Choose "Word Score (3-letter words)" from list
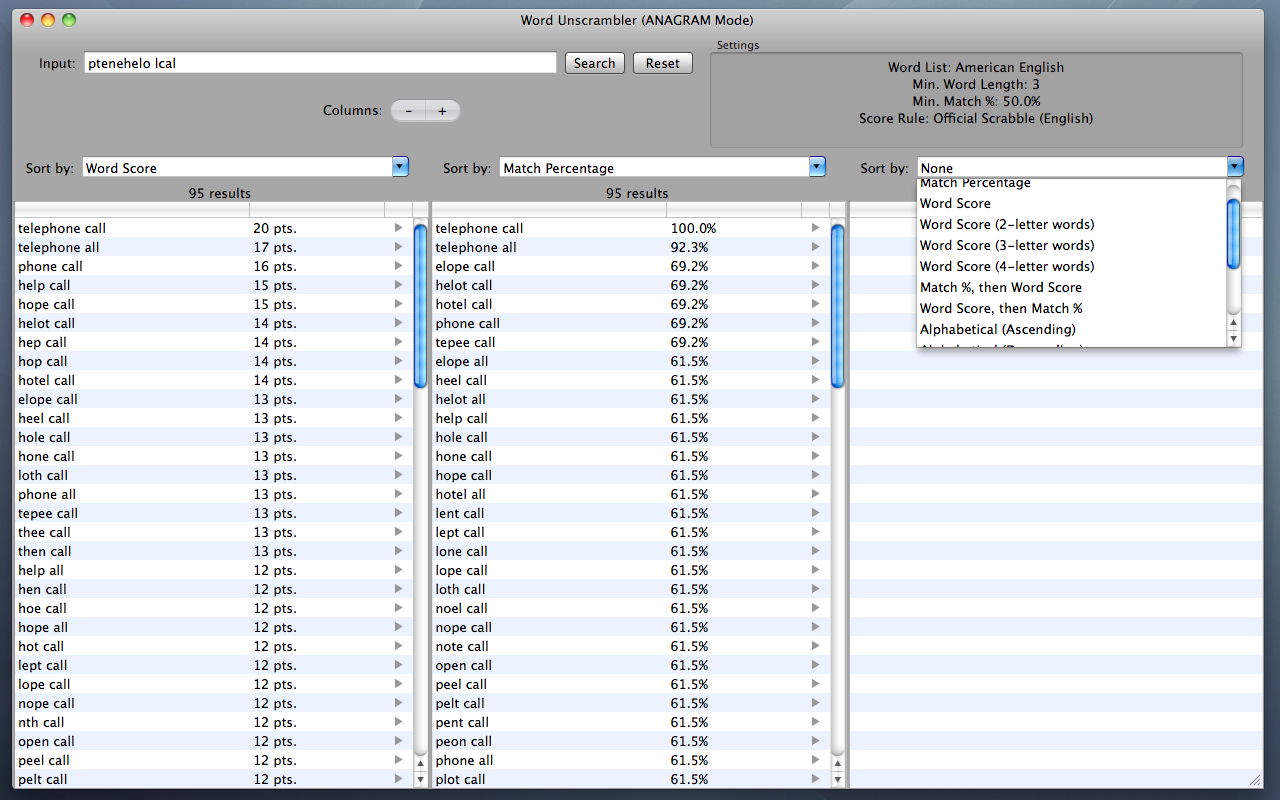Screen dimensions: 1280x800 point(1007,245)
